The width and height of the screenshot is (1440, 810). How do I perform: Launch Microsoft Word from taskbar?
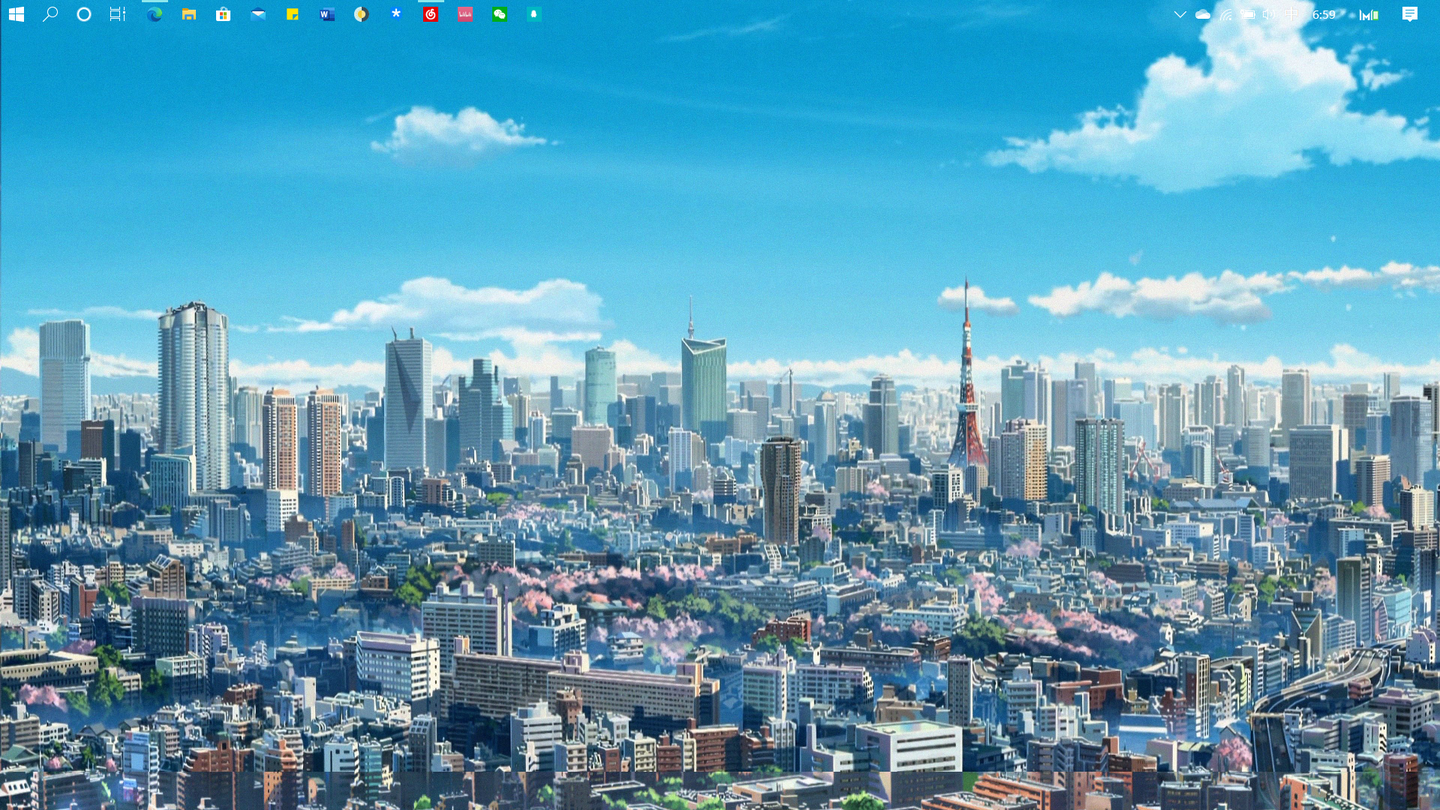click(x=327, y=14)
